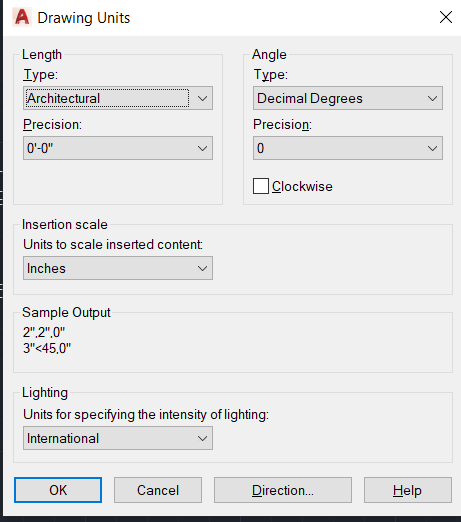Screen dimensions: 461x522
Task: Open the Length Type dropdown showing Architectural
Action: tap(118, 98)
